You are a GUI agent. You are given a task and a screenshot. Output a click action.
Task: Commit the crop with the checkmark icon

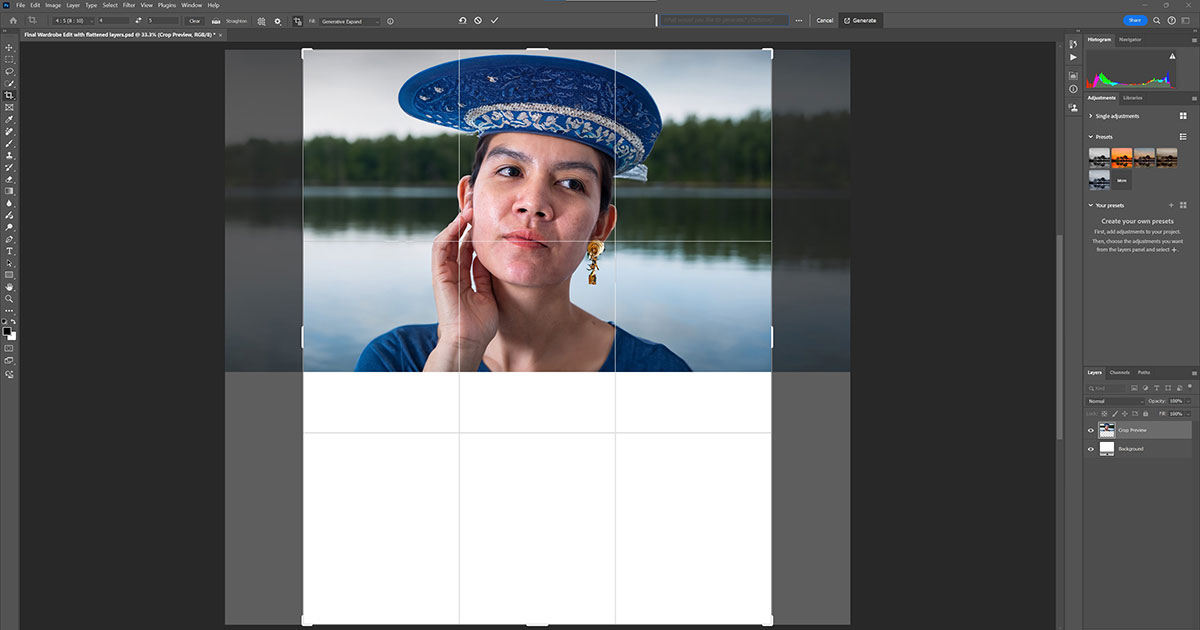click(494, 20)
